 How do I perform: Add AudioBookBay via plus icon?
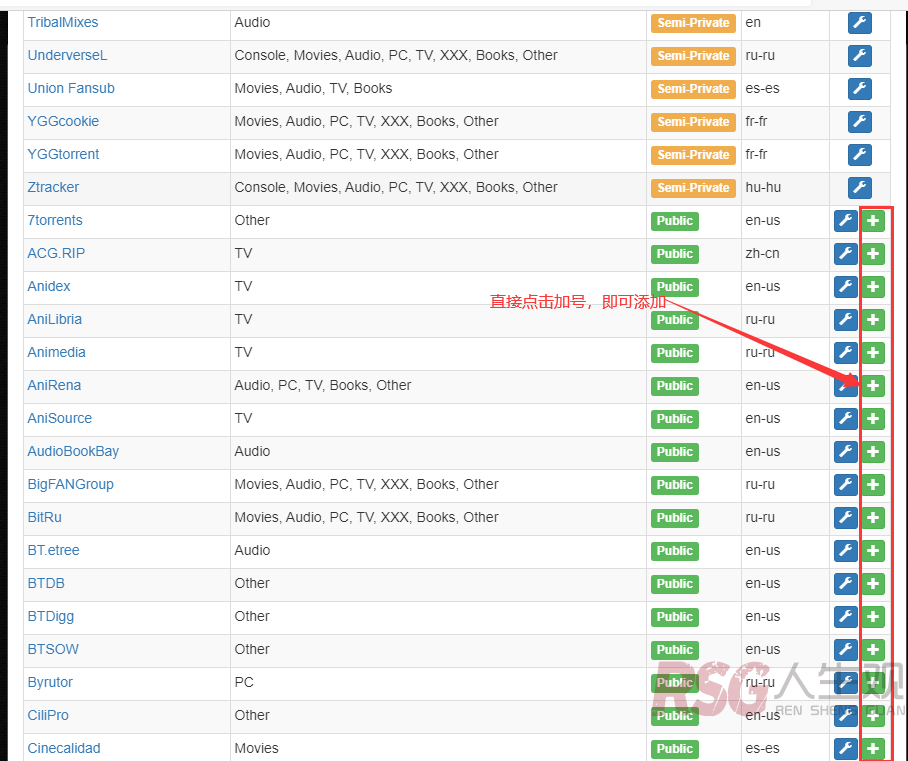873,452
